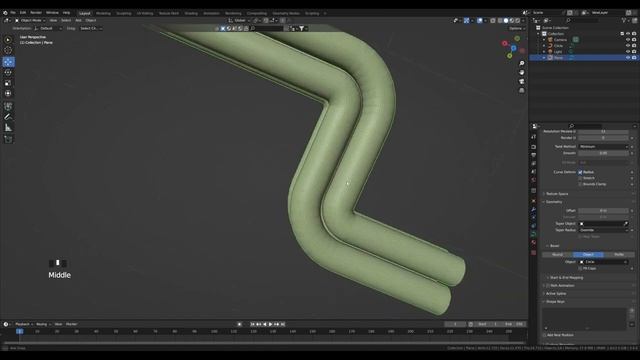Disable Collection render via camera icon

[x=634, y=33]
